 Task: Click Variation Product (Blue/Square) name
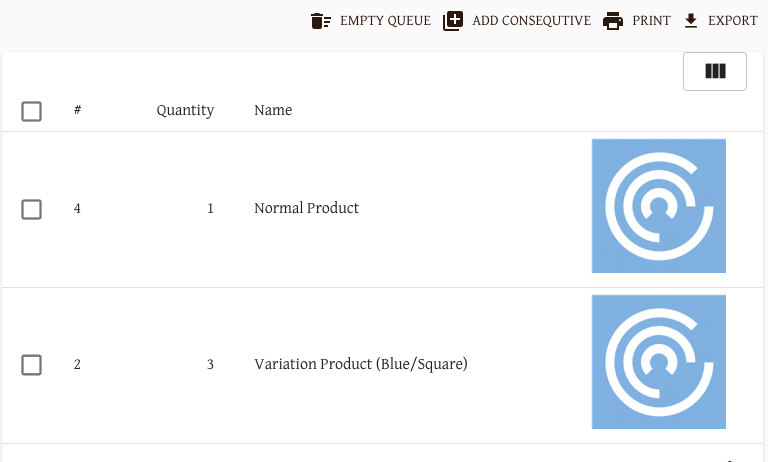coord(361,364)
